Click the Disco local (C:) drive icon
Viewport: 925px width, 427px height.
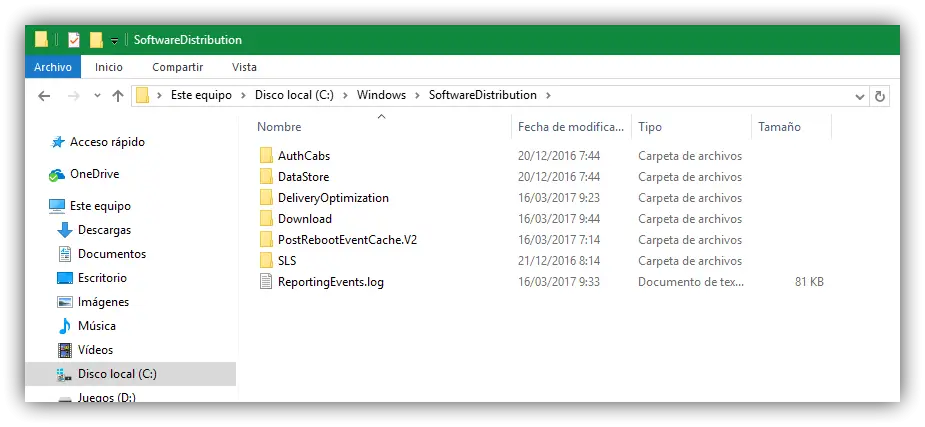pyautogui.click(x=64, y=375)
